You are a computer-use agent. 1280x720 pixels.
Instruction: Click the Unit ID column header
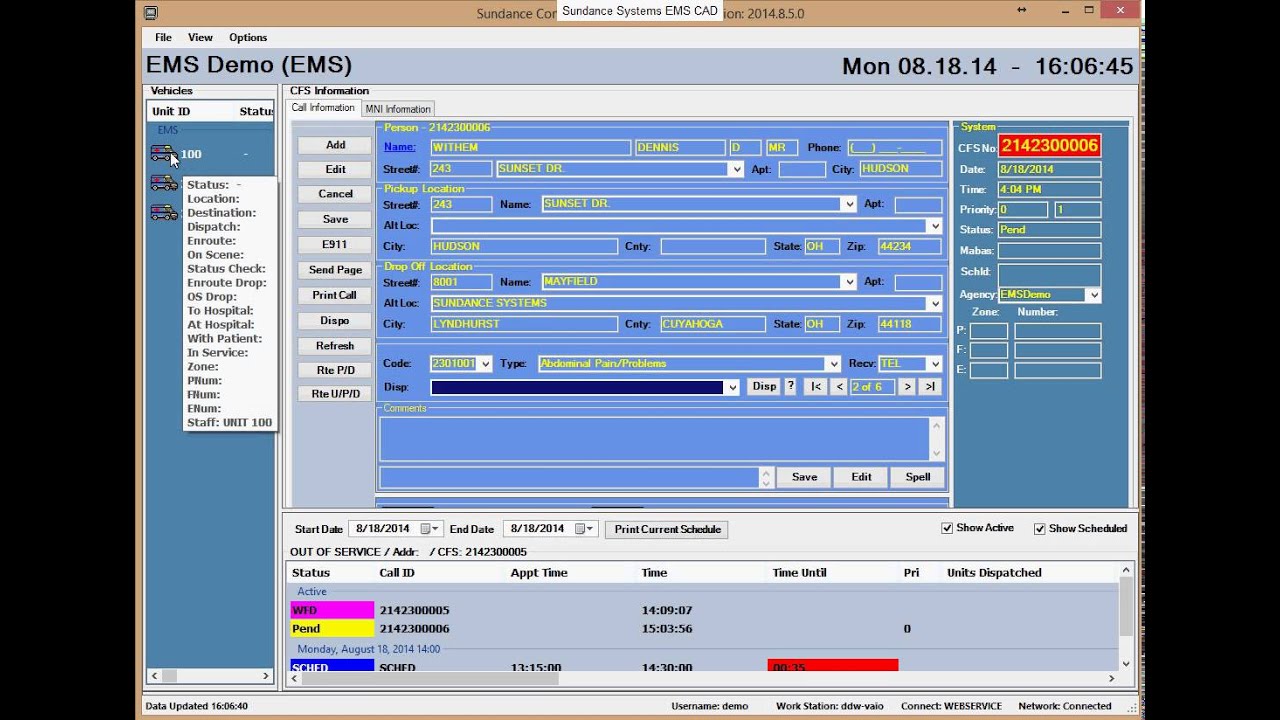[x=171, y=112]
